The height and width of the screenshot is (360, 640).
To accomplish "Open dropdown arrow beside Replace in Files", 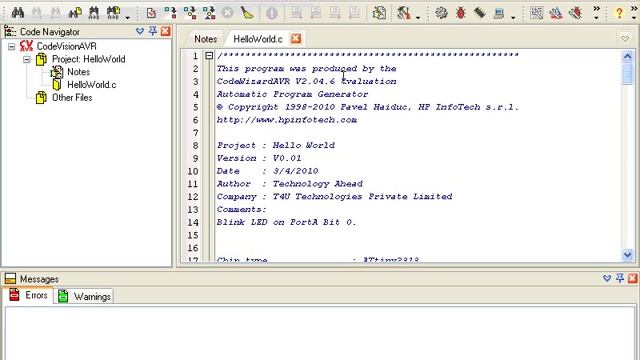I will (127, 17).
